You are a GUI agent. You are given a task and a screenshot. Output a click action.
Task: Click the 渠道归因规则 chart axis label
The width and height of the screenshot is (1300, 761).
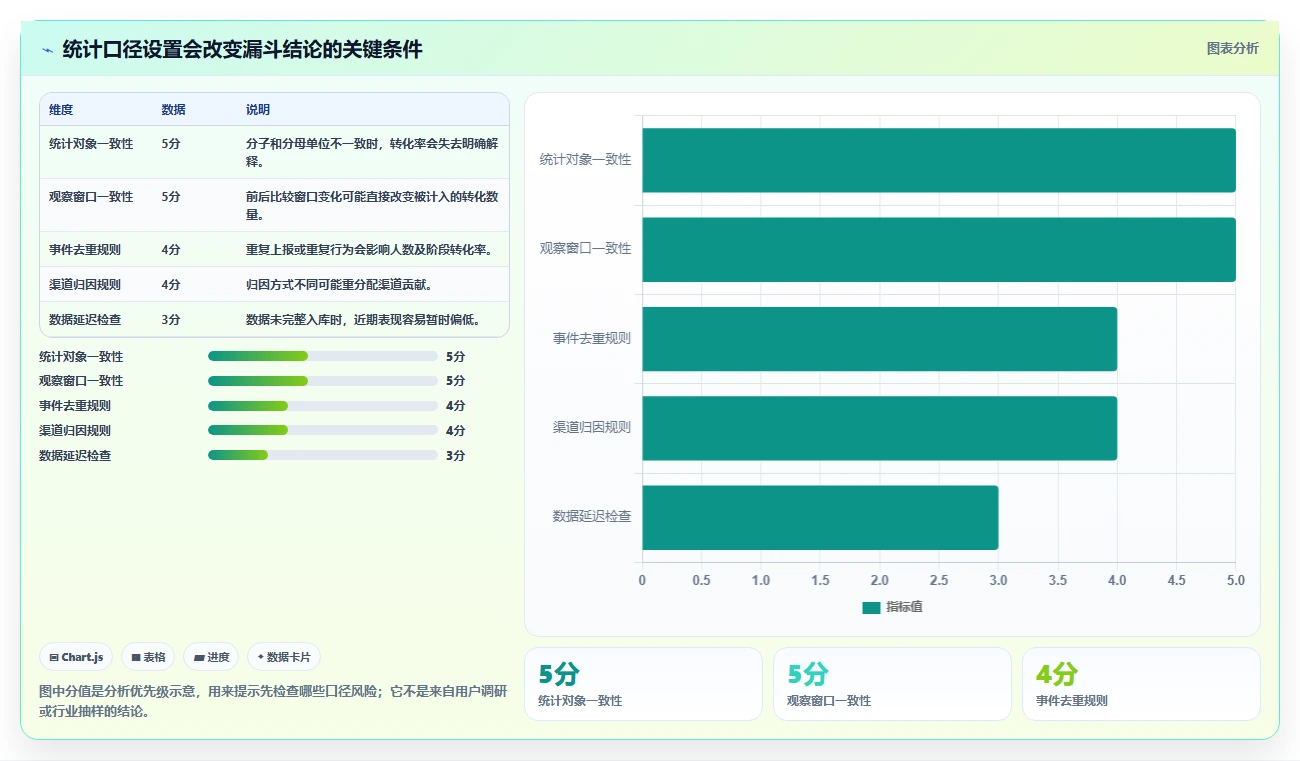pyautogui.click(x=592, y=428)
